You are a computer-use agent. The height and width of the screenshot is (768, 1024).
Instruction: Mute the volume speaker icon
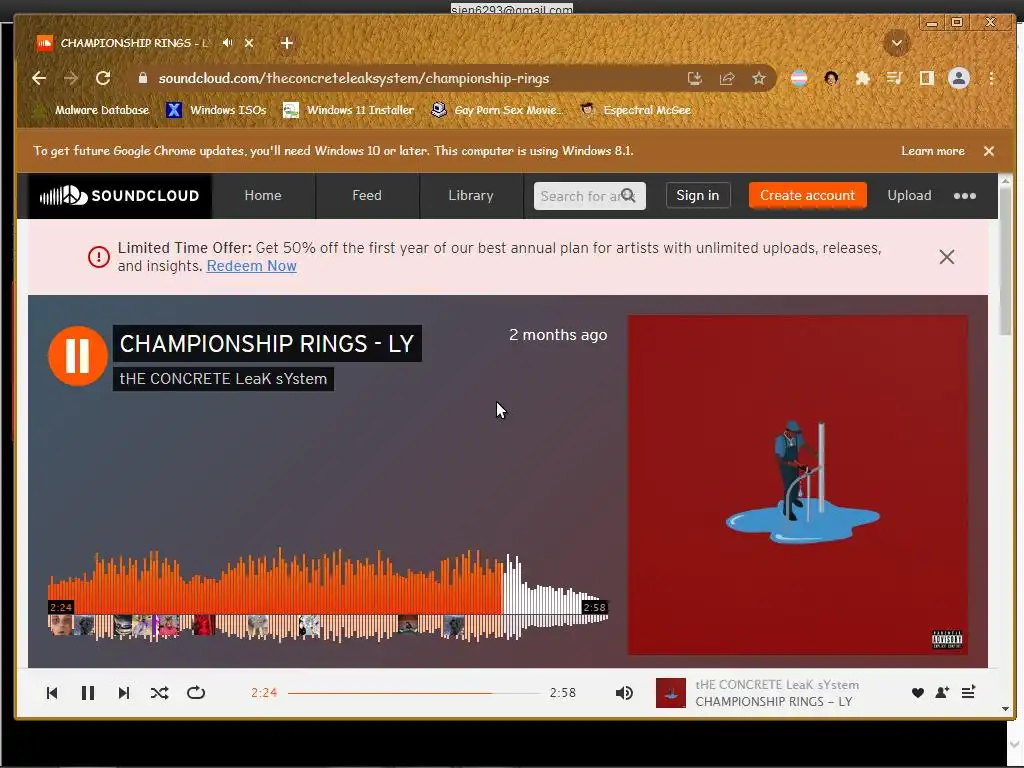(624, 693)
